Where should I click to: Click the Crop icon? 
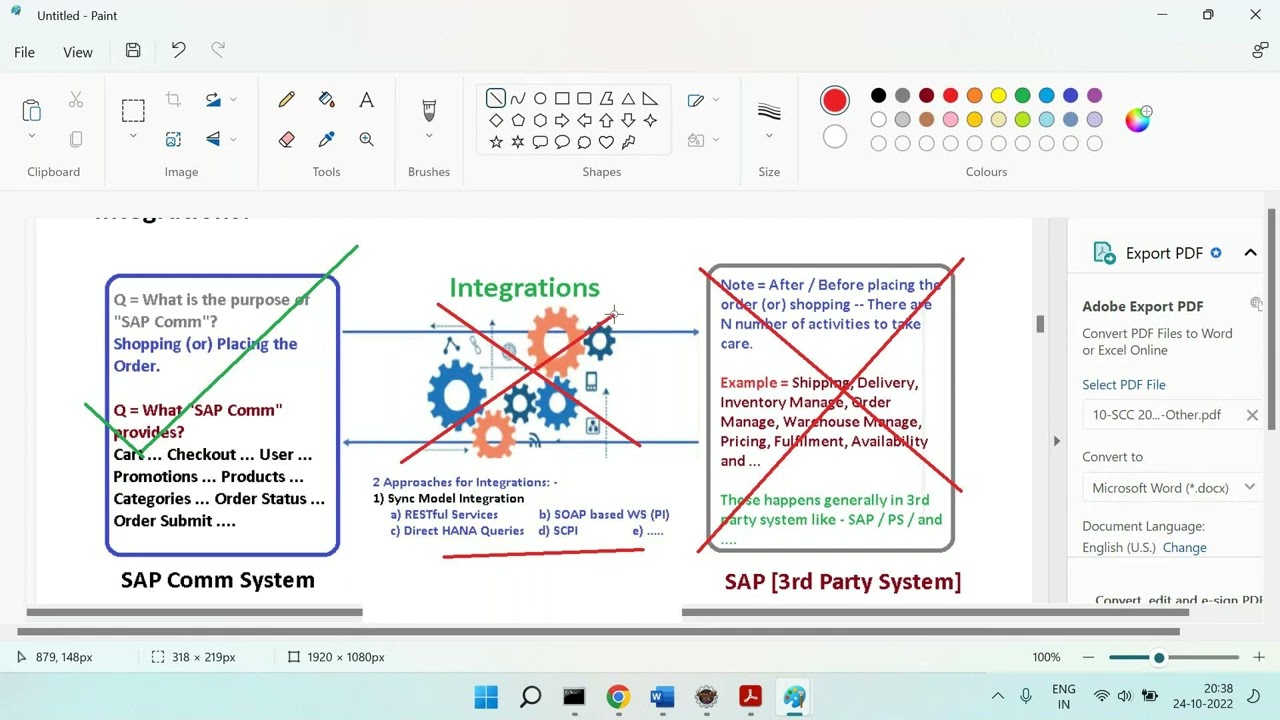(173, 100)
